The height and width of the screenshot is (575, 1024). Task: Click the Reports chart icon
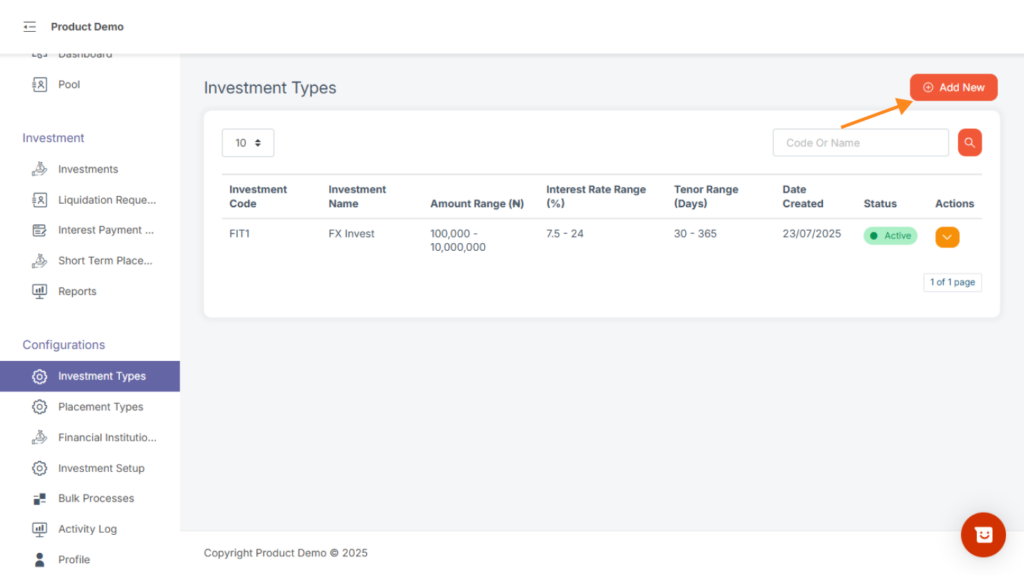click(40, 291)
